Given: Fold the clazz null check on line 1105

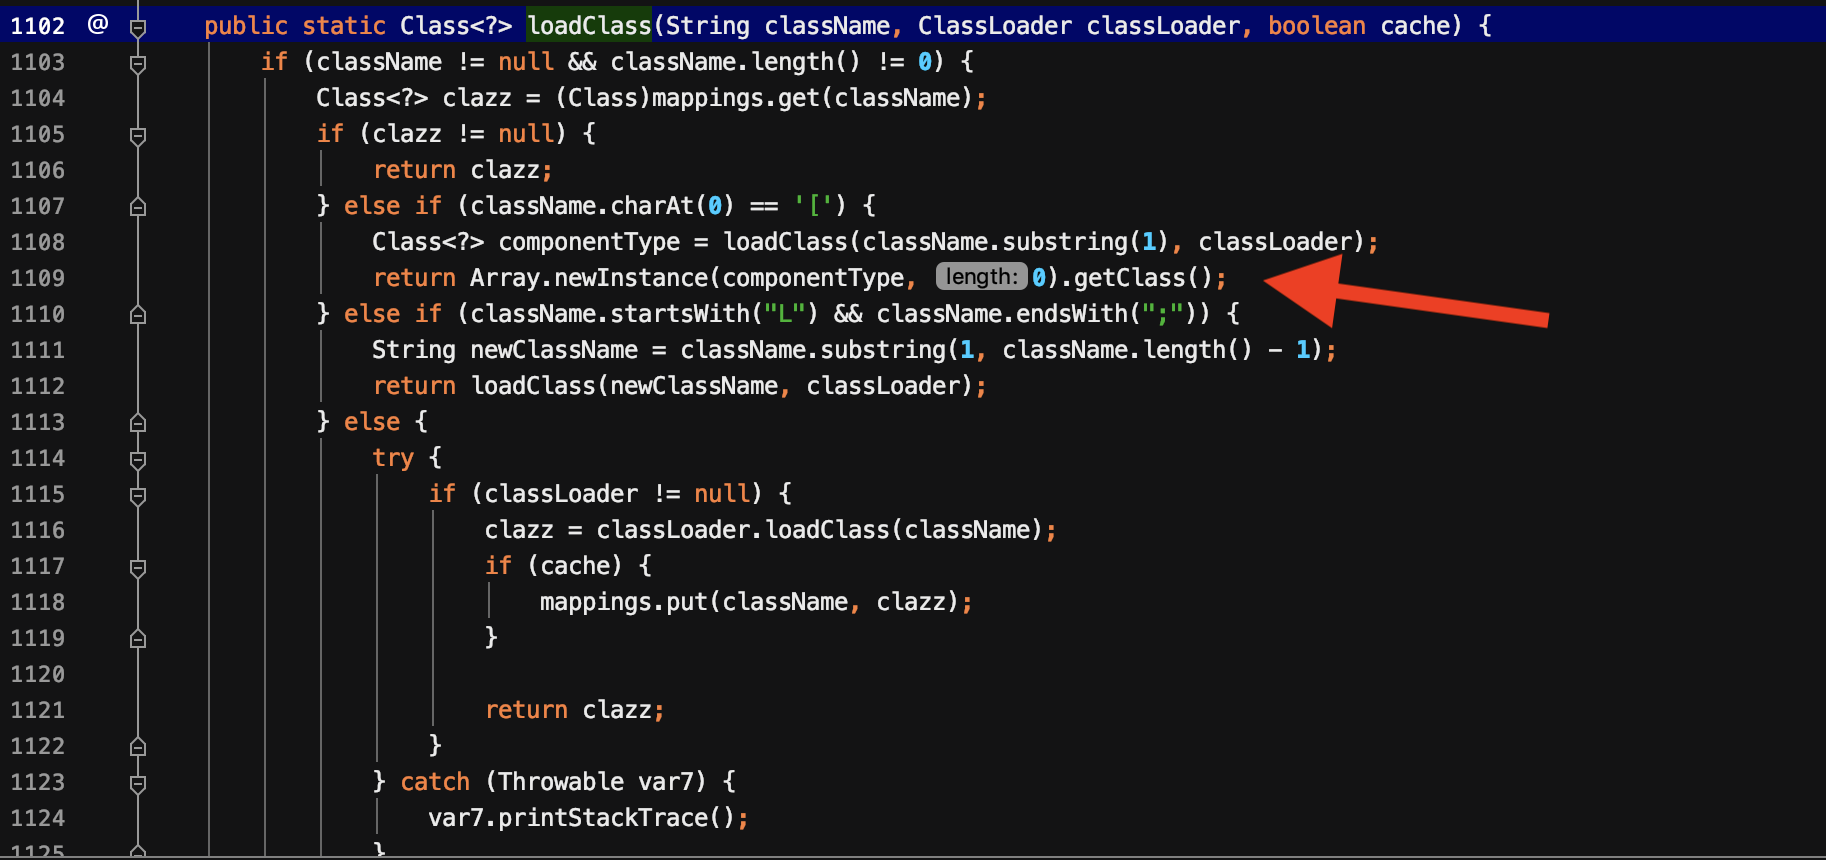Looking at the screenshot, I should coord(138,135).
